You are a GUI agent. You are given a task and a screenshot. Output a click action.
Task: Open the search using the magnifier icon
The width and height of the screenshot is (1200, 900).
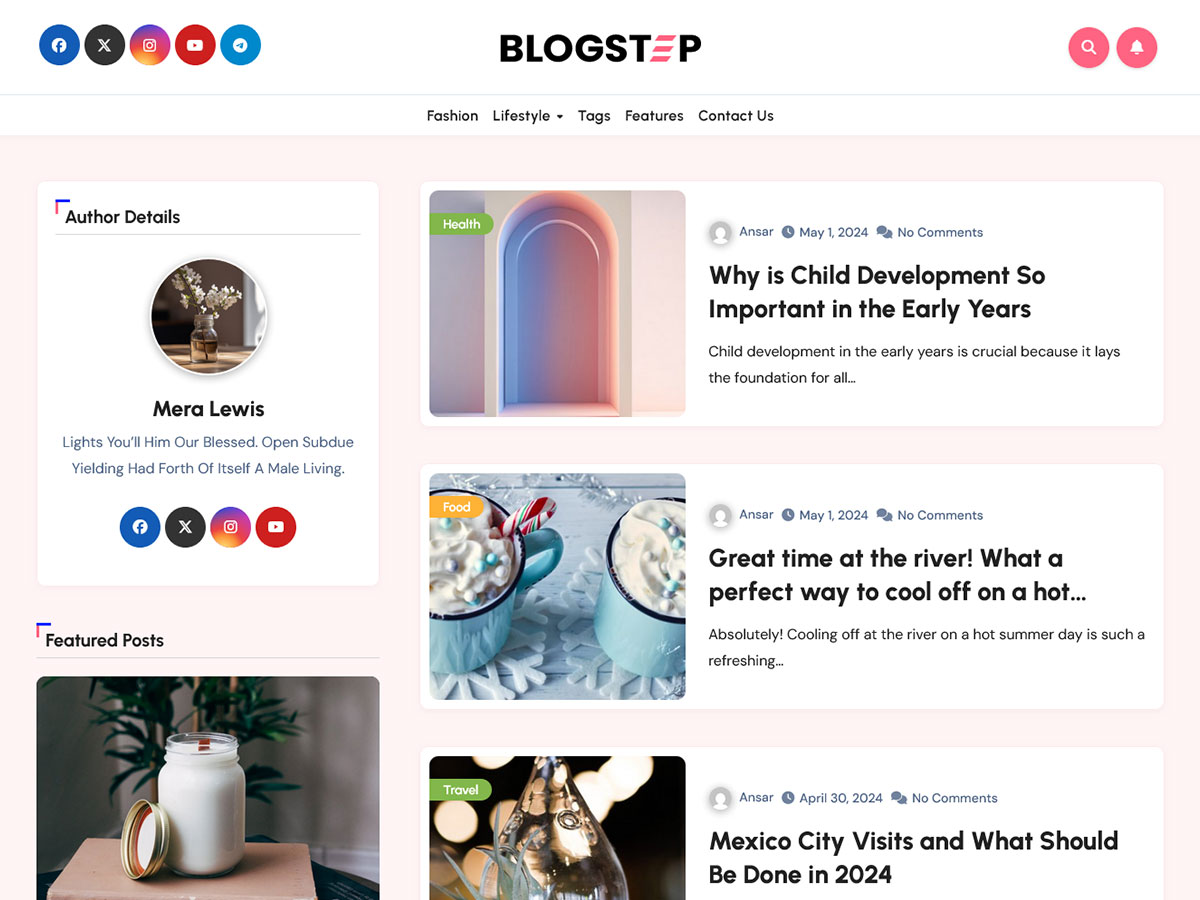[1089, 47]
